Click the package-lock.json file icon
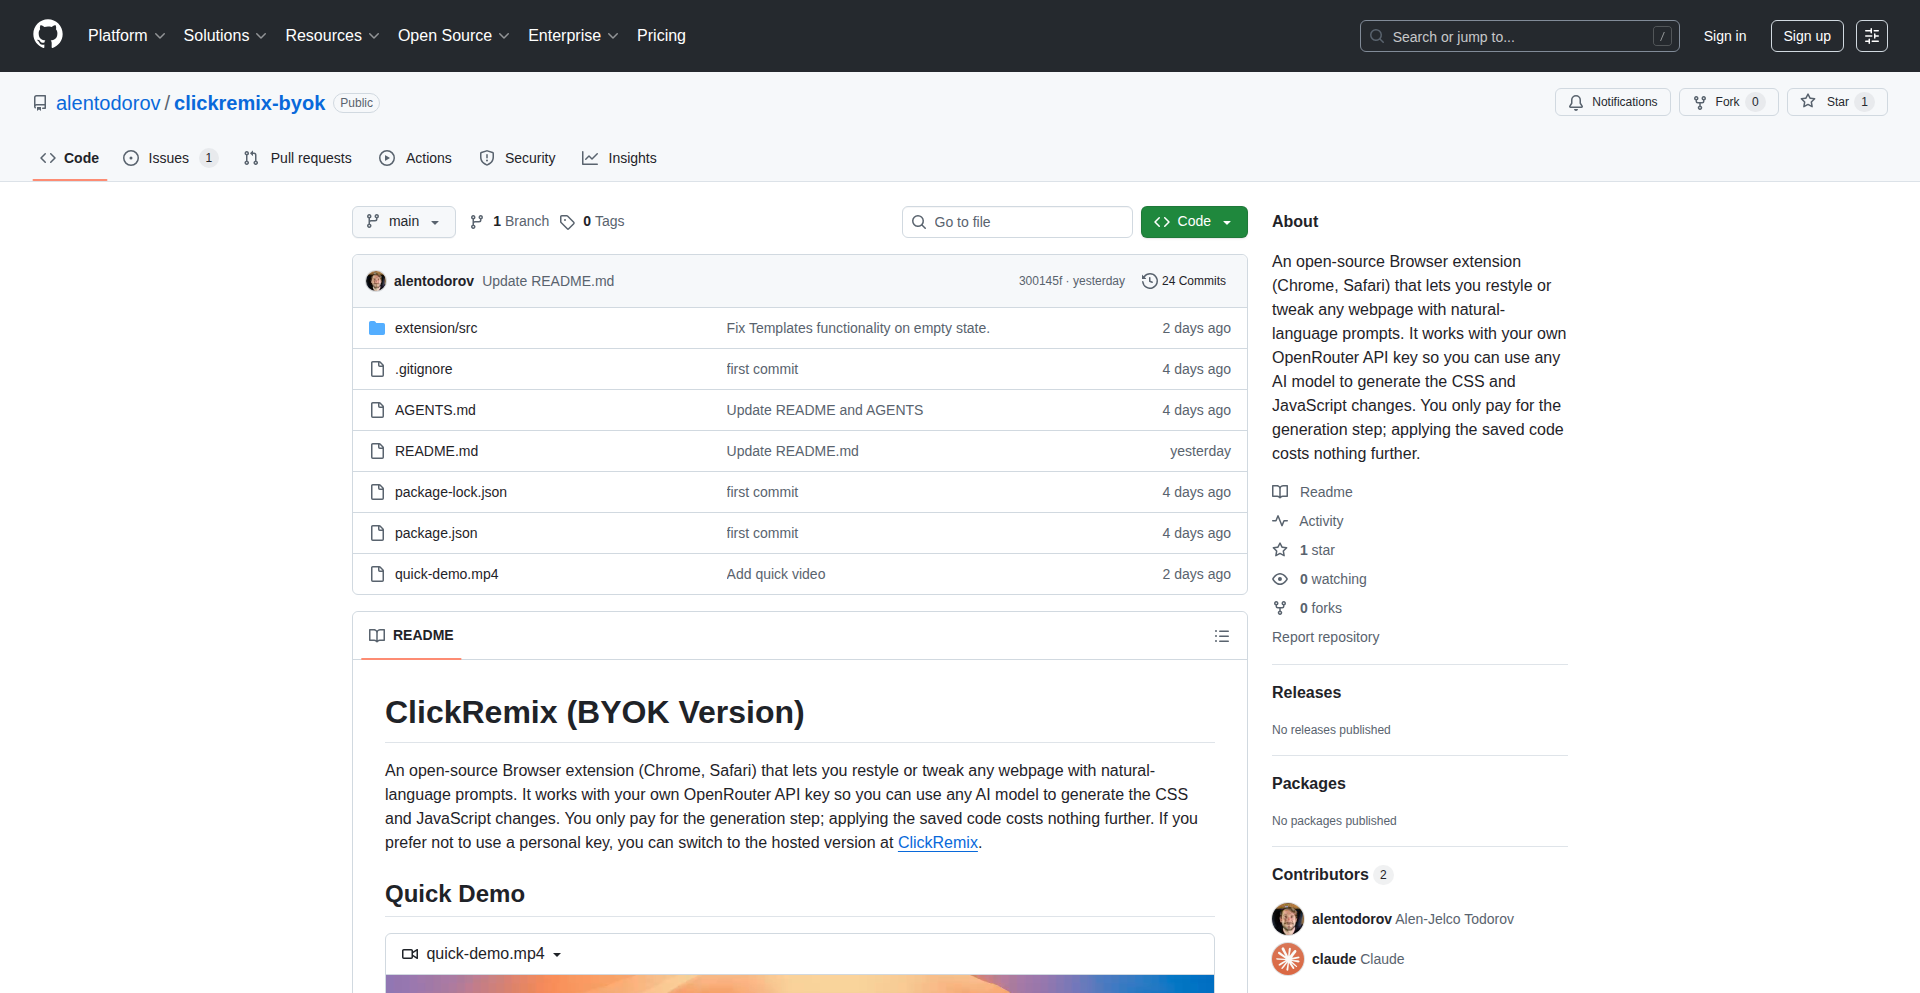1920x993 pixels. pyautogui.click(x=377, y=492)
